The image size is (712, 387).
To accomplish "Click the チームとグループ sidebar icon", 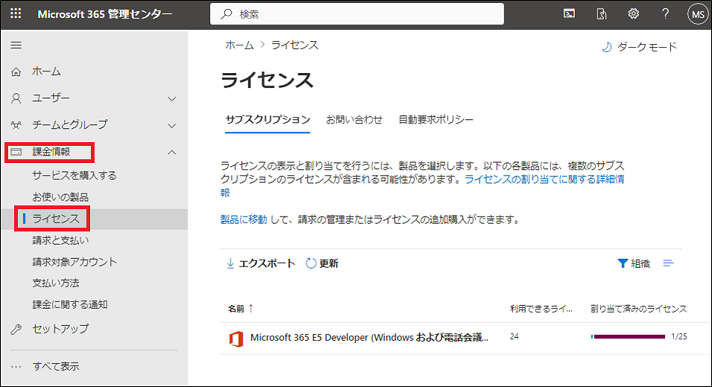I will tap(16, 124).
